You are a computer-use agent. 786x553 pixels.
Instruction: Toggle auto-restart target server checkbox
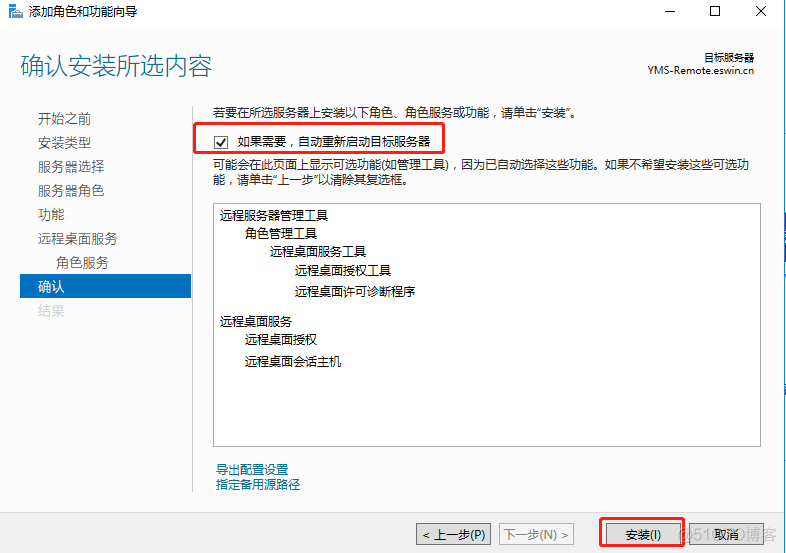(x=221, y=142)
